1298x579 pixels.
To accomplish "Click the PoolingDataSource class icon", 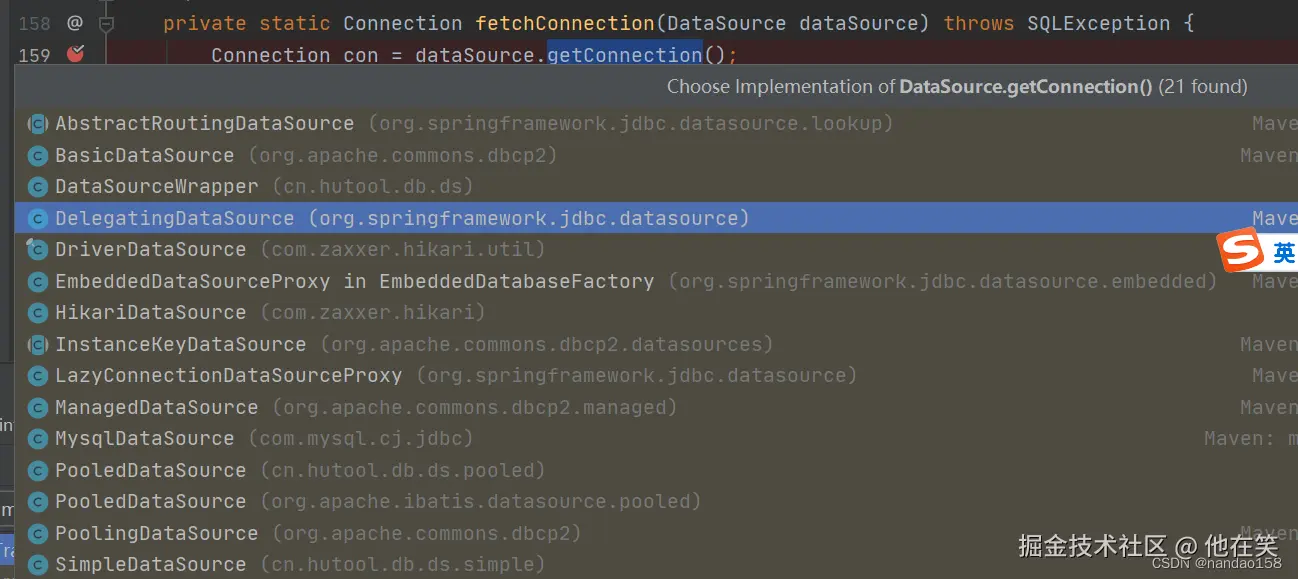I will tap(38, 533).
